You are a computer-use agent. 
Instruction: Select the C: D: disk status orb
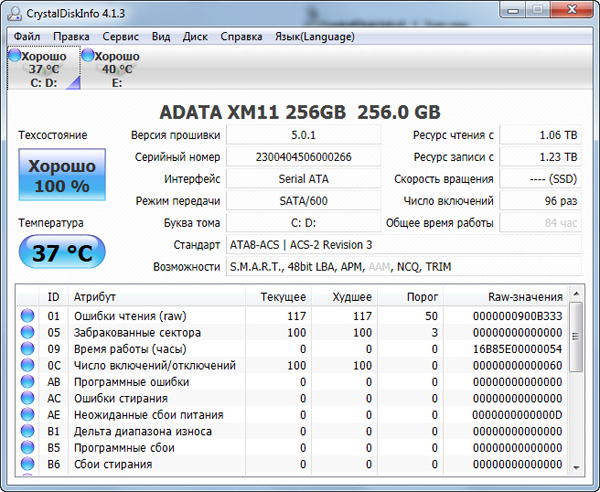[x=14, y=56]
